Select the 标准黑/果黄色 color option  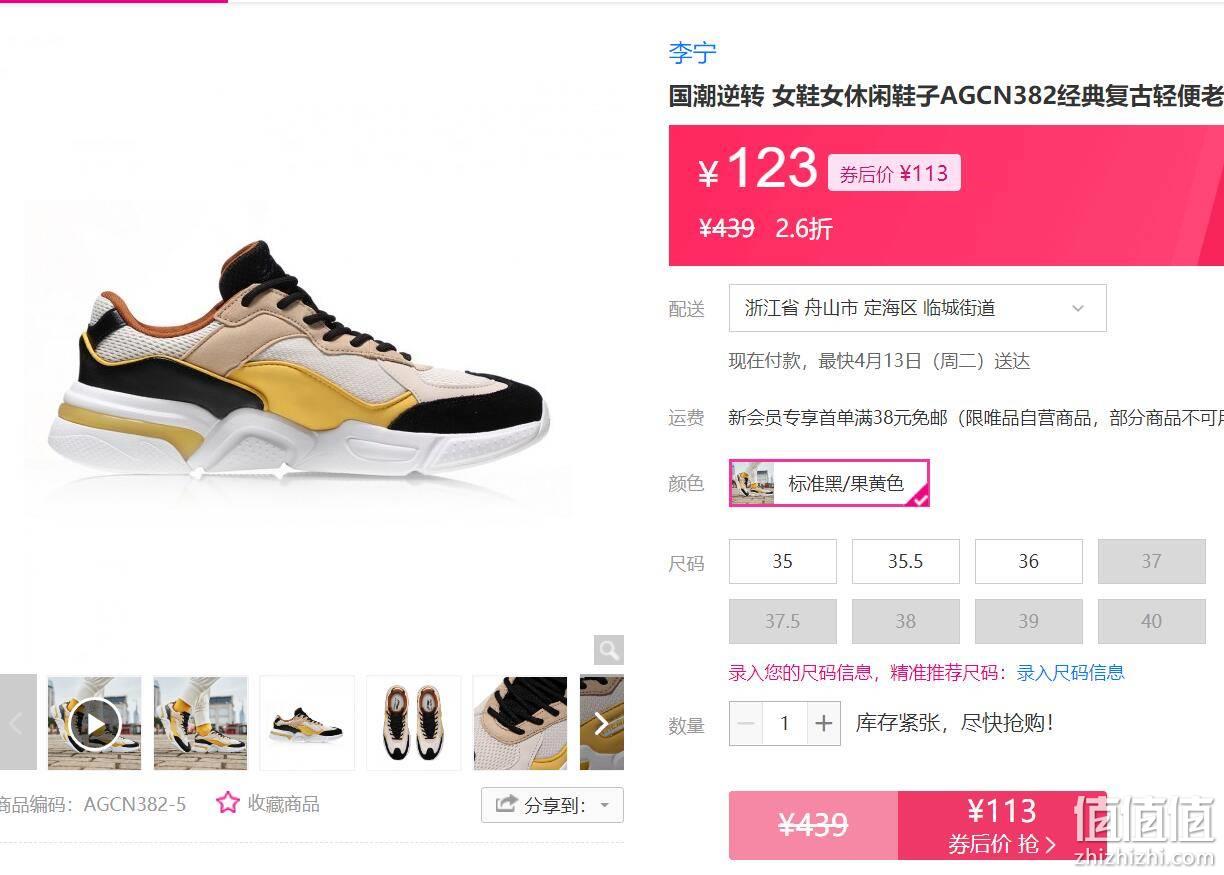coord(829,483)
